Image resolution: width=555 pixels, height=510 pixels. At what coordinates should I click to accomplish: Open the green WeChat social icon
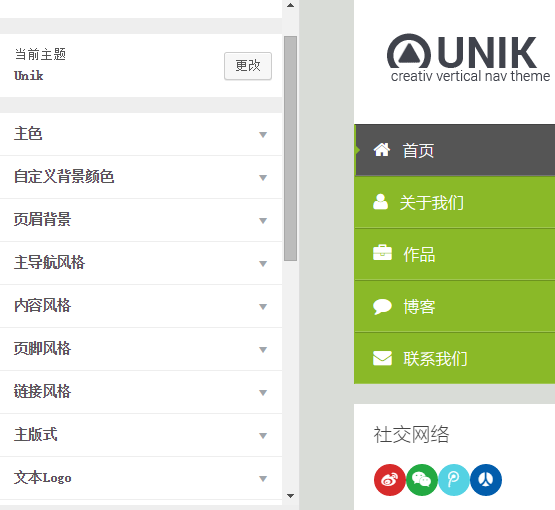(422, 480)
